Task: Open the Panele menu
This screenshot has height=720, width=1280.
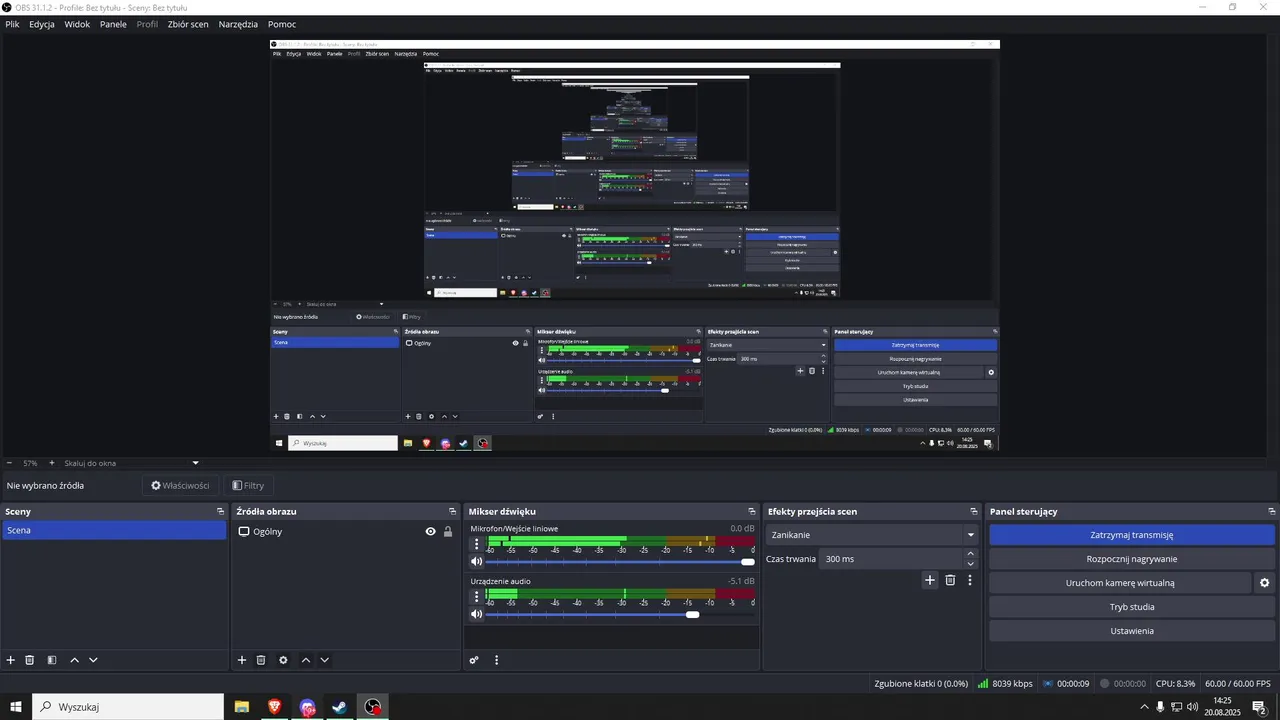Action: pos(113,24)
